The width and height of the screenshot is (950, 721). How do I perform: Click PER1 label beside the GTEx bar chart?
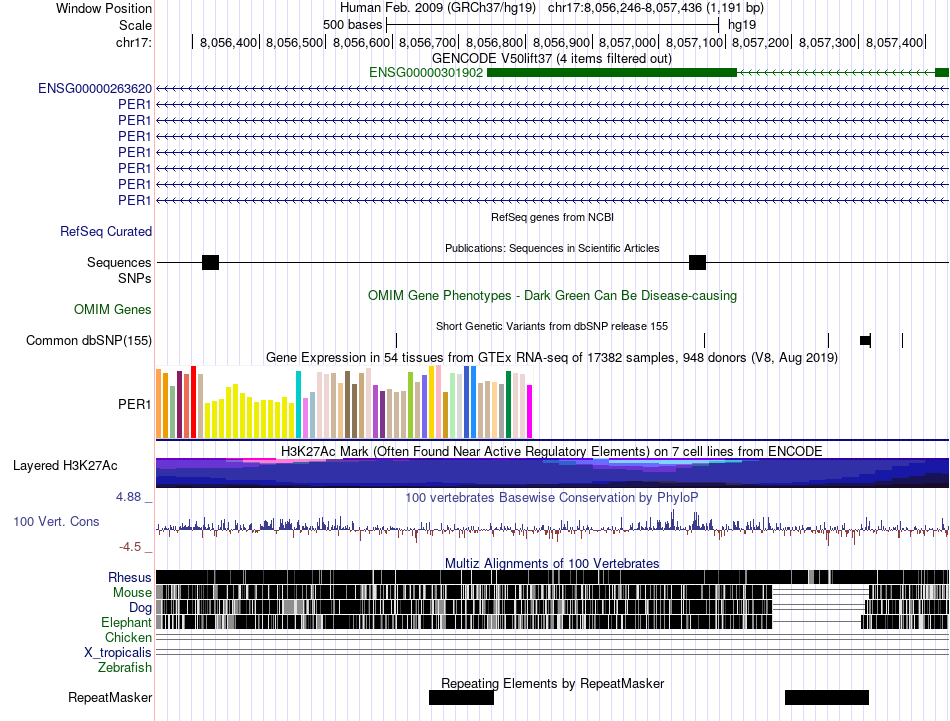click(x=135, y=404)
